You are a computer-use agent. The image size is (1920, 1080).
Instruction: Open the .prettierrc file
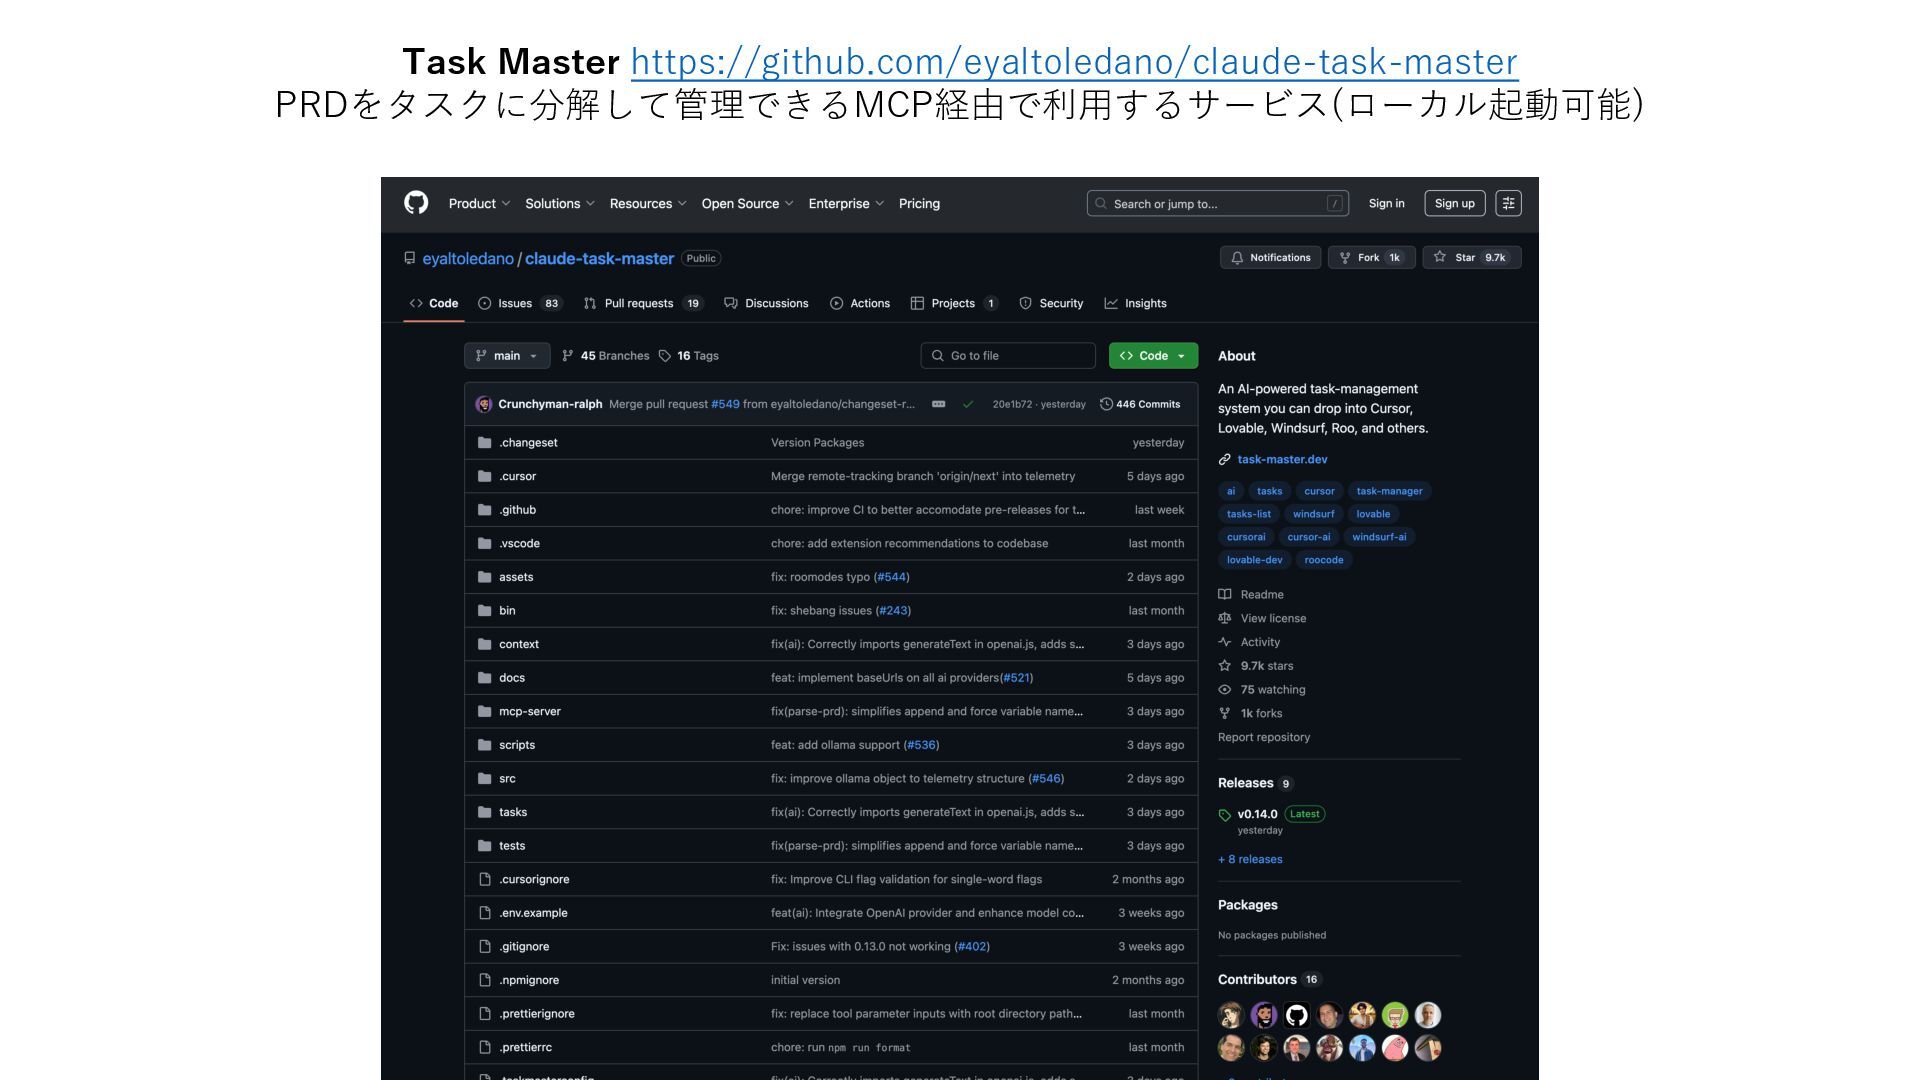[x=525, y=1048]
